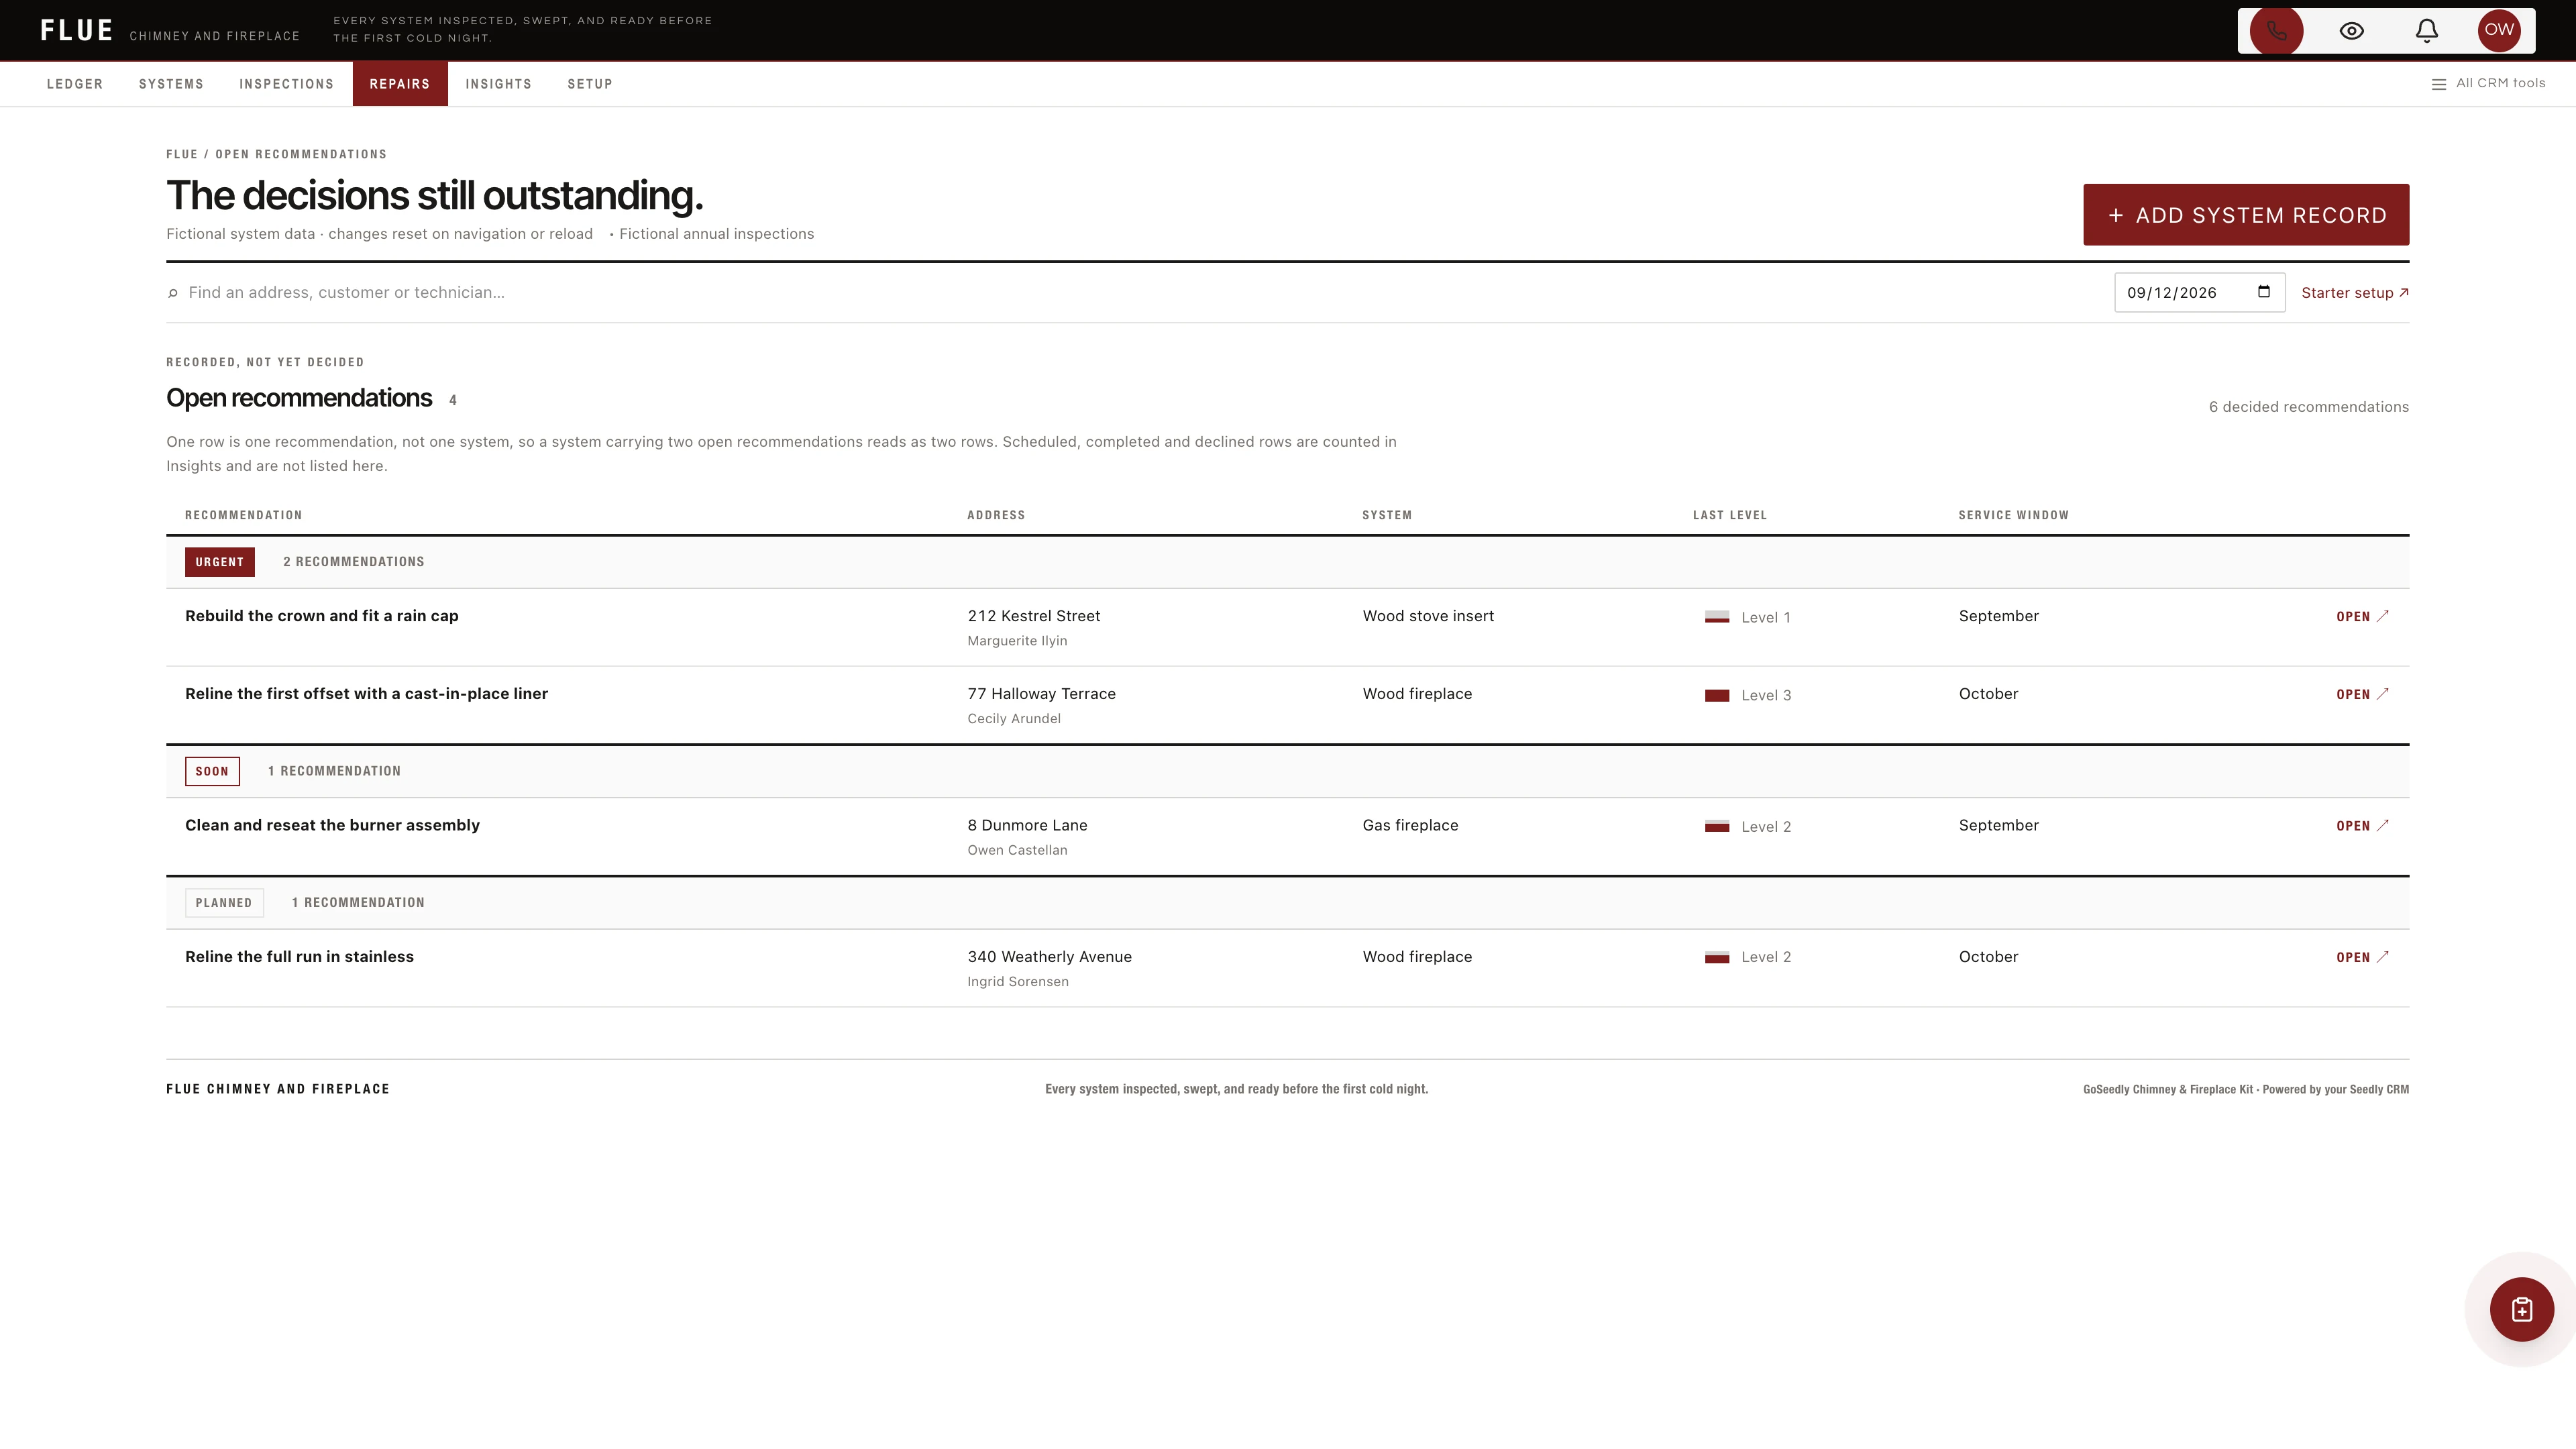Click the Recommendation column header
The width and height of the screenshot is (2576, 1449).
(x=243, y=515)
